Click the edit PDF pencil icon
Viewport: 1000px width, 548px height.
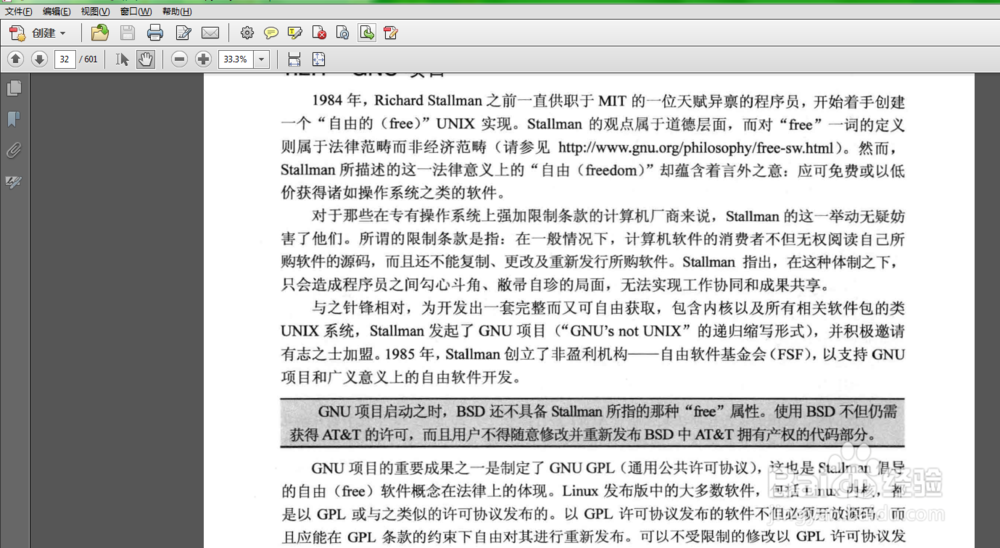(x=390, y=33)
